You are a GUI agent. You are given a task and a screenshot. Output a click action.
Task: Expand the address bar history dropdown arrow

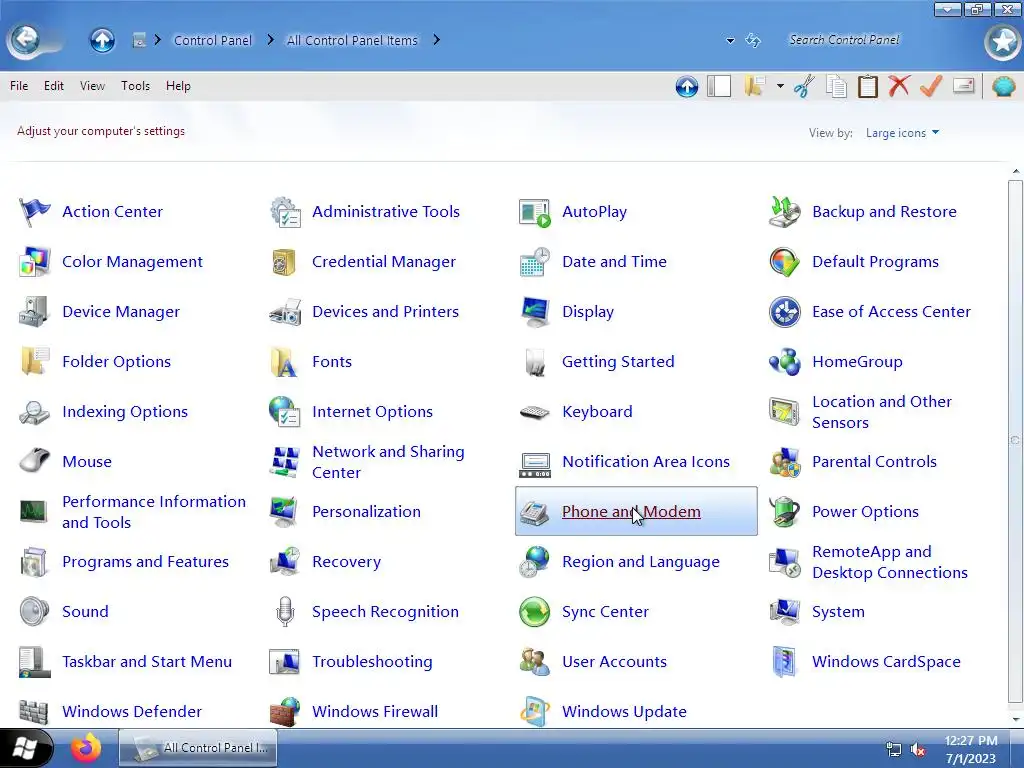click(730, 40)
